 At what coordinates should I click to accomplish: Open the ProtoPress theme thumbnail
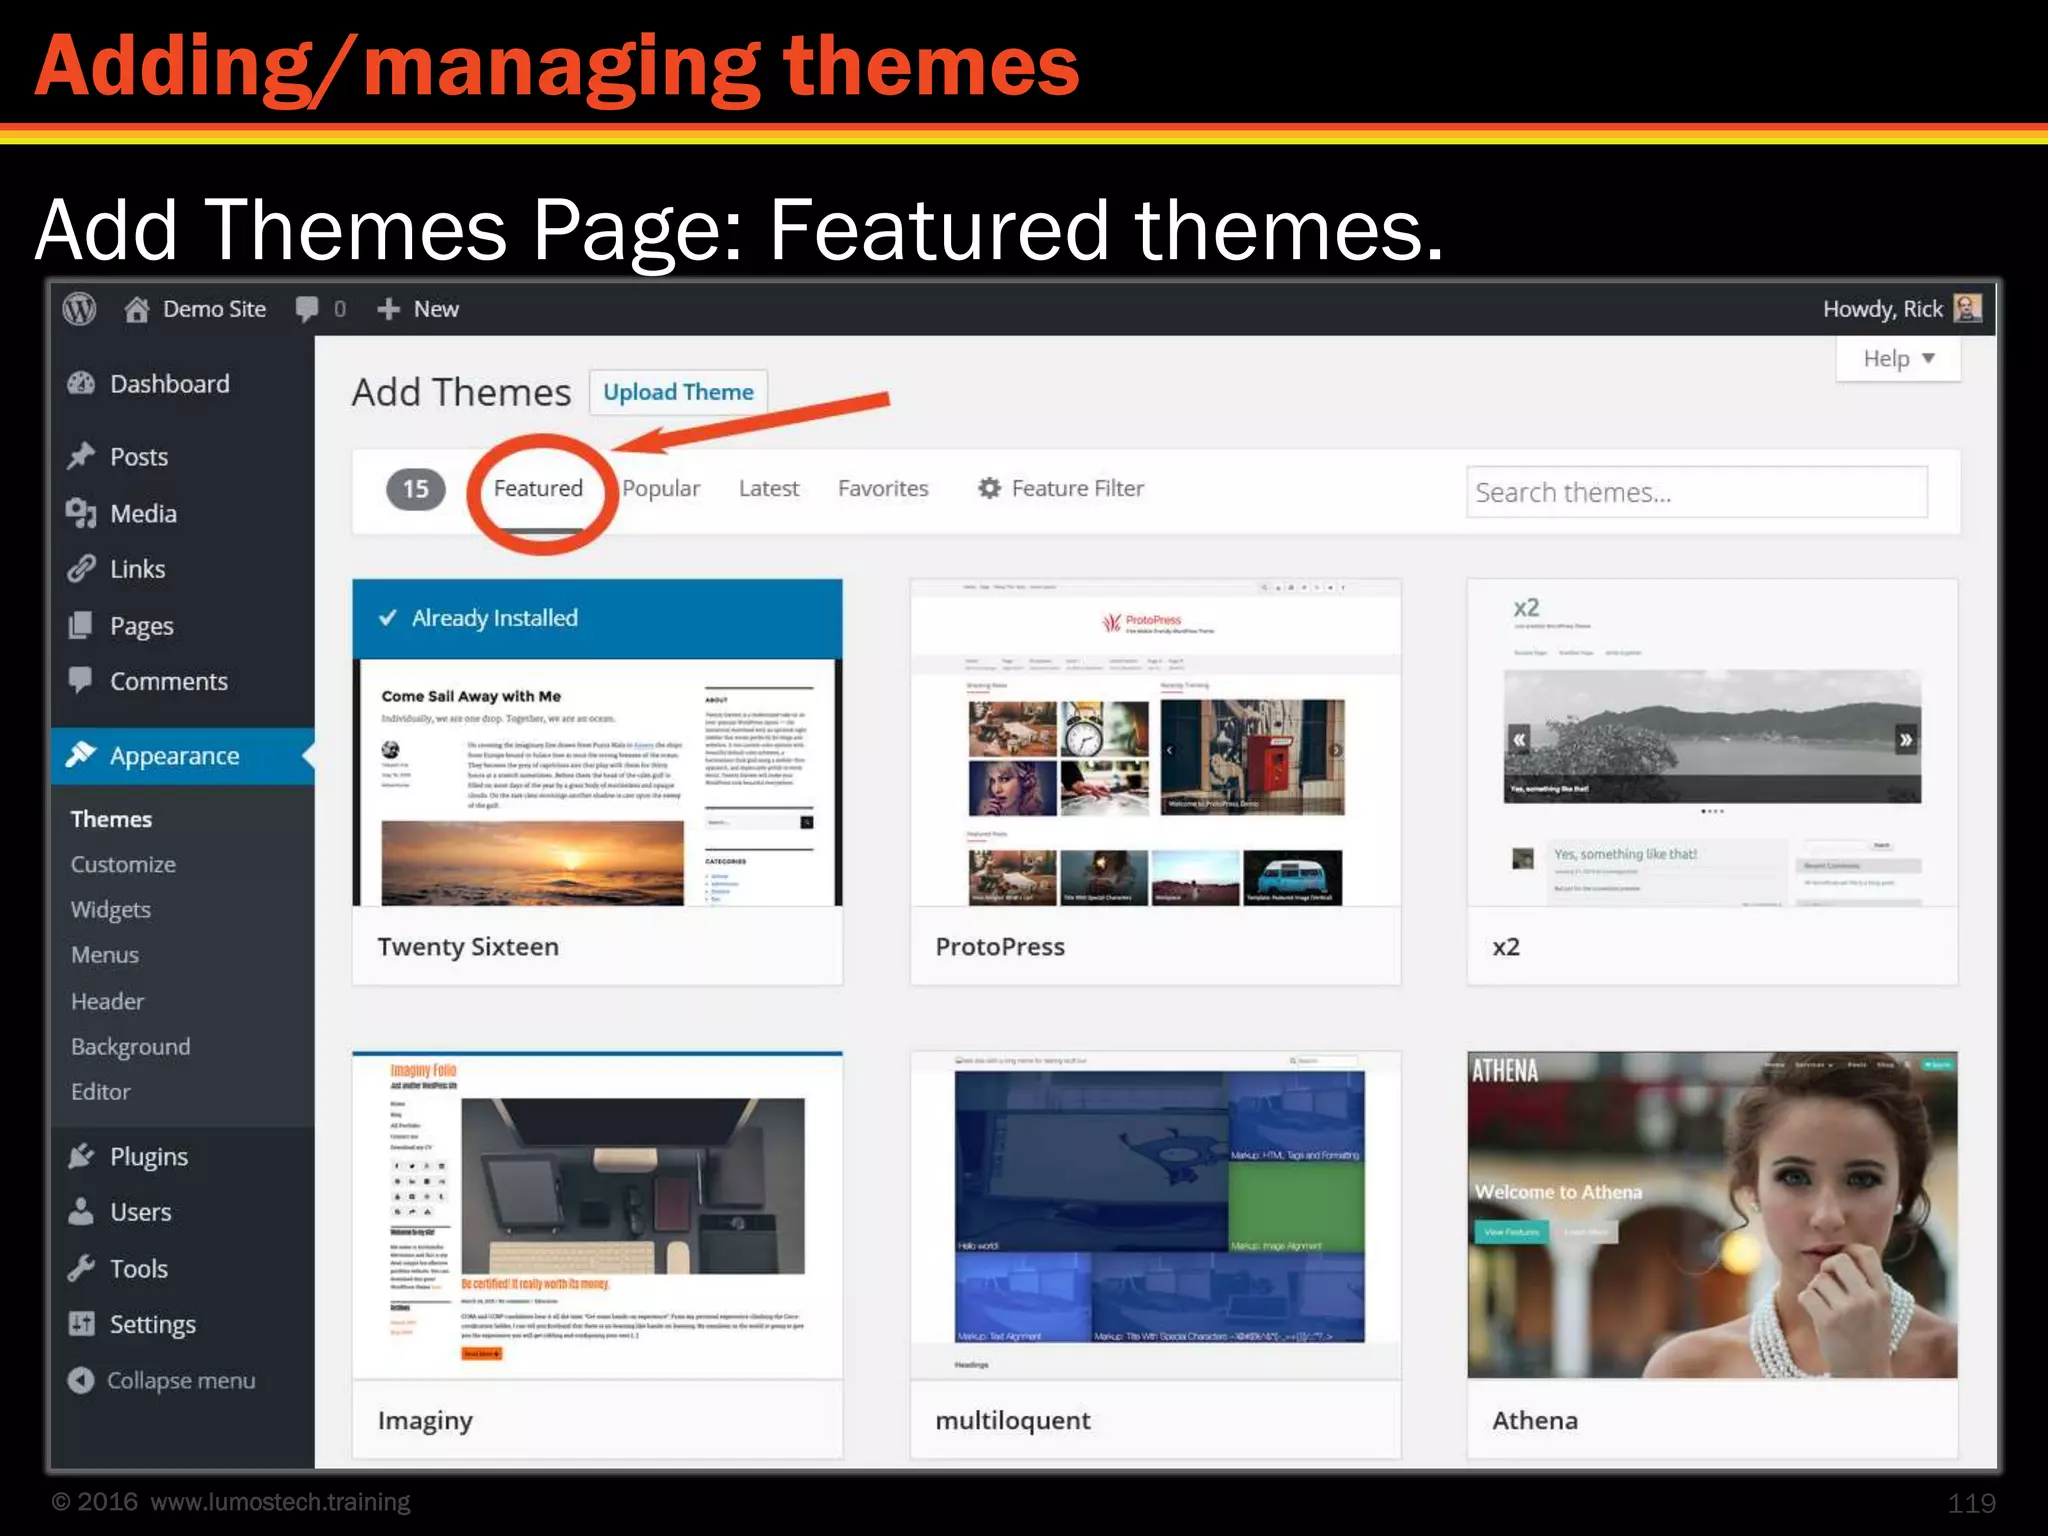(1155, 742)
